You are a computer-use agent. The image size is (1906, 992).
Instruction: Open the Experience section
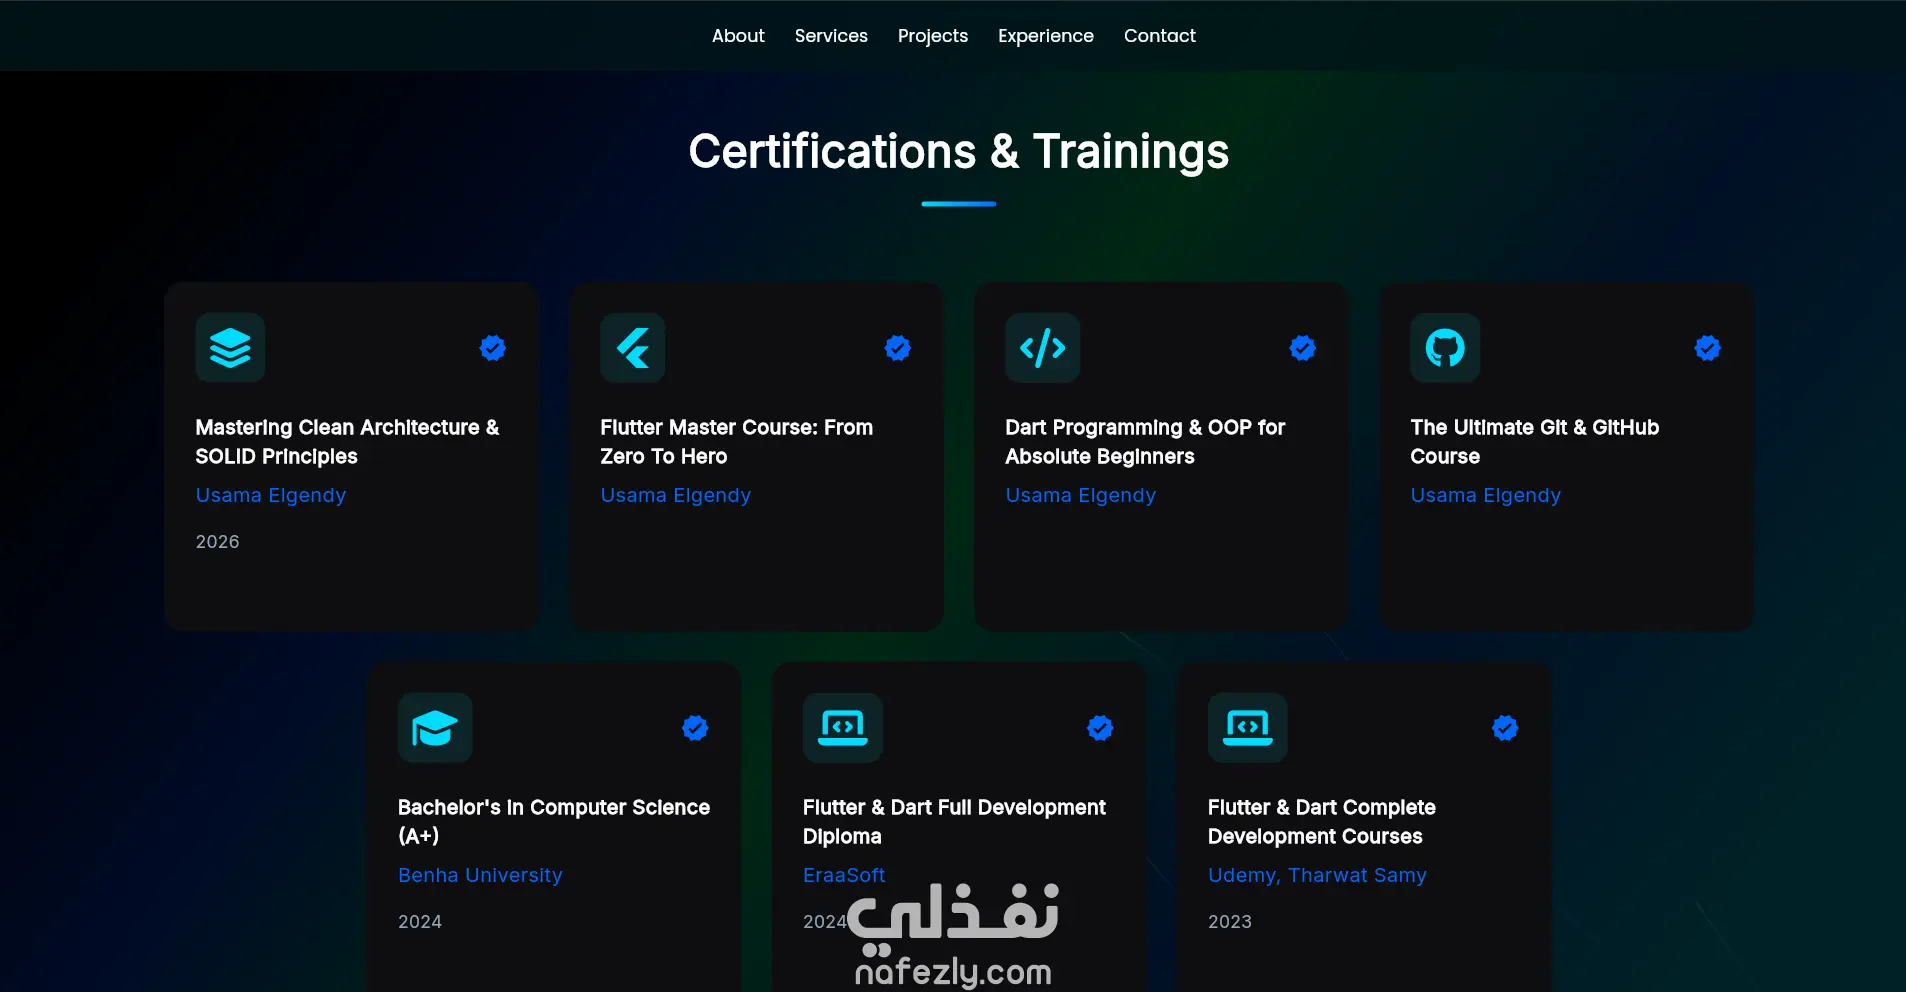click(1046, 36)
